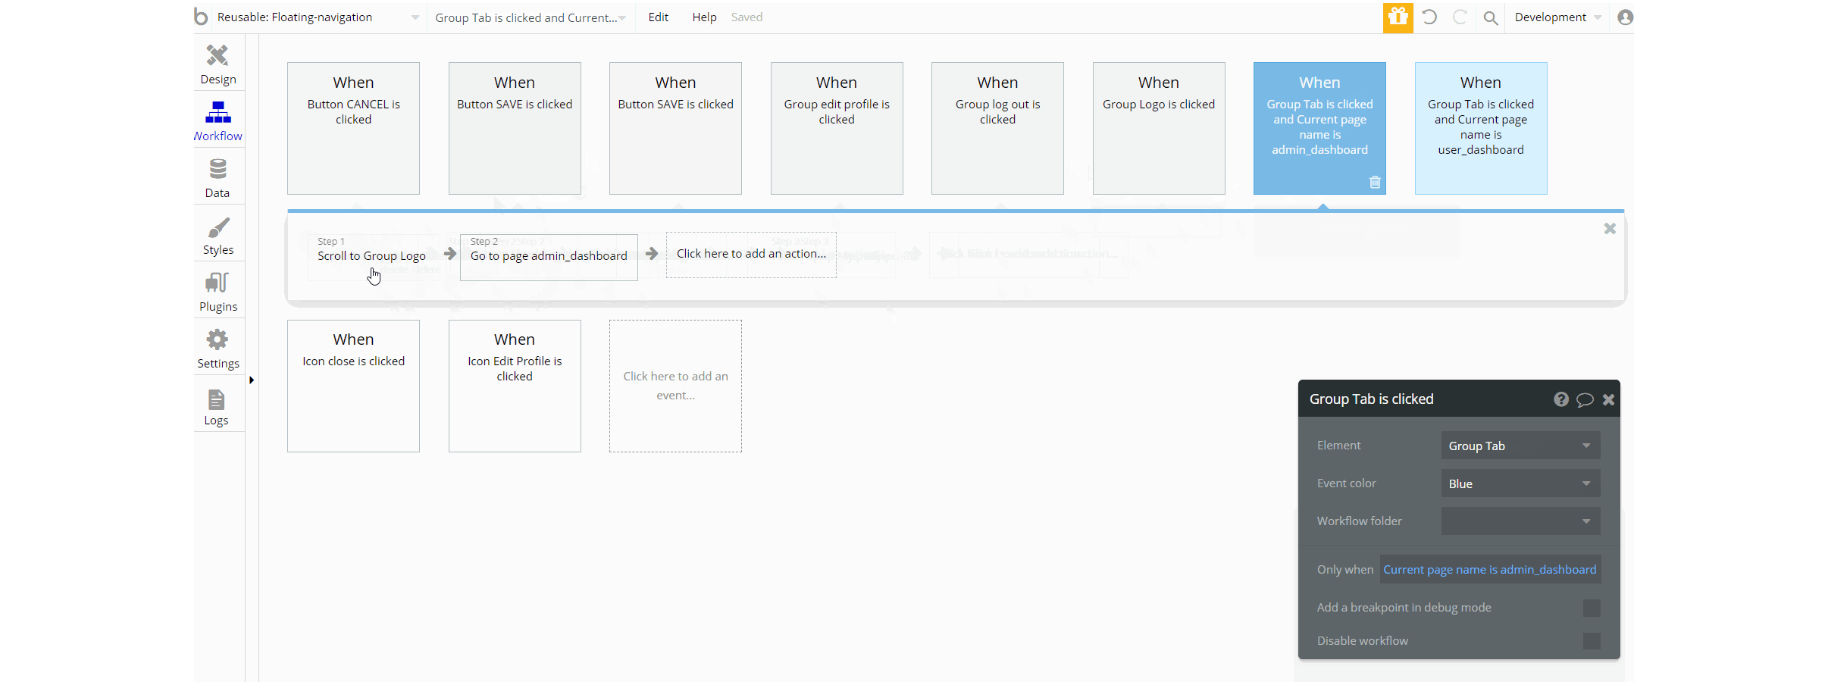Image resolution: width=1830 pixels, height=686 pixels.
Task: Delete event using trash icon
Action: tap(1375, 182)
